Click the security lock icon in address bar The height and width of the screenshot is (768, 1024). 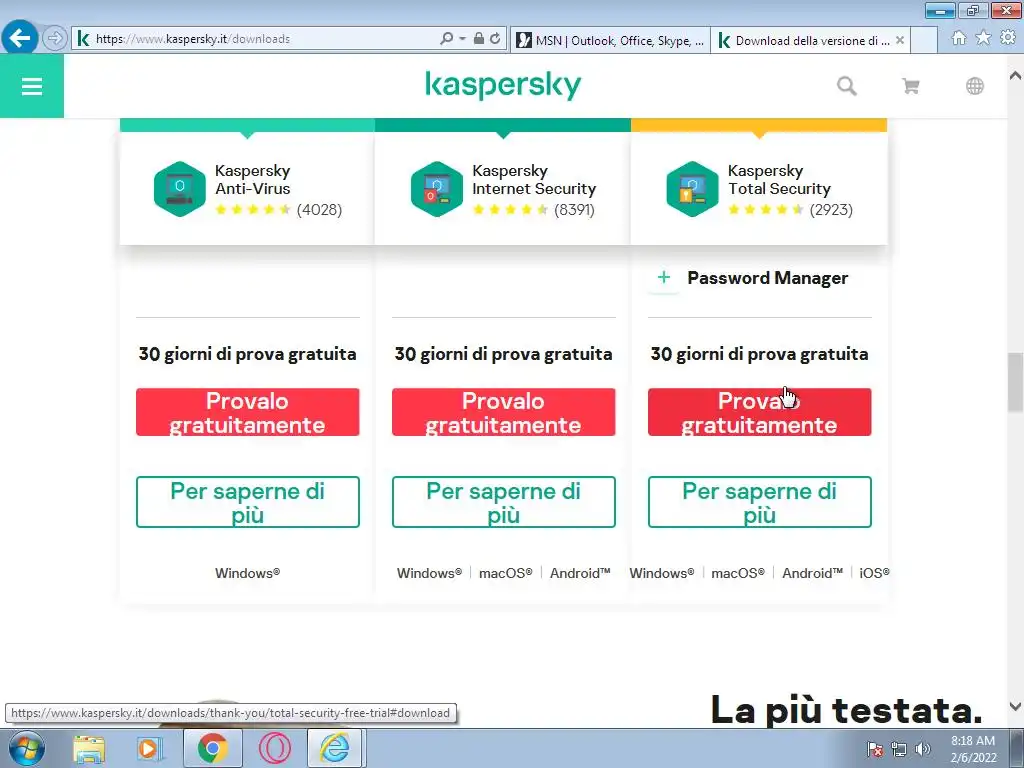click(x=479, y=39)
